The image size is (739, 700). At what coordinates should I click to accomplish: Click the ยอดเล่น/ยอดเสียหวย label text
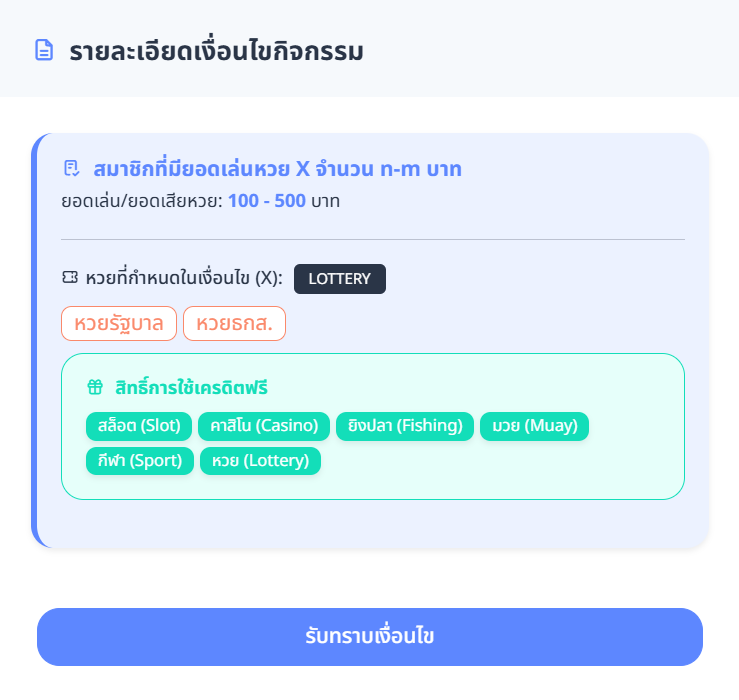[141, 201]
